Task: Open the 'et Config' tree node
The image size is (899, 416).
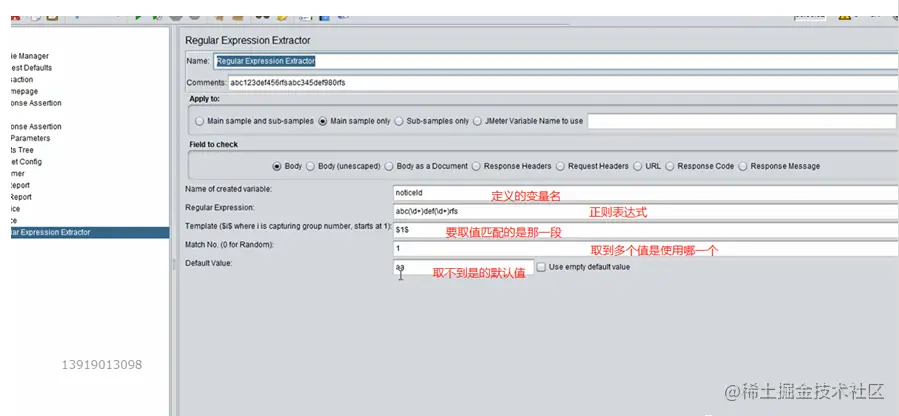Action: (26, 162)
